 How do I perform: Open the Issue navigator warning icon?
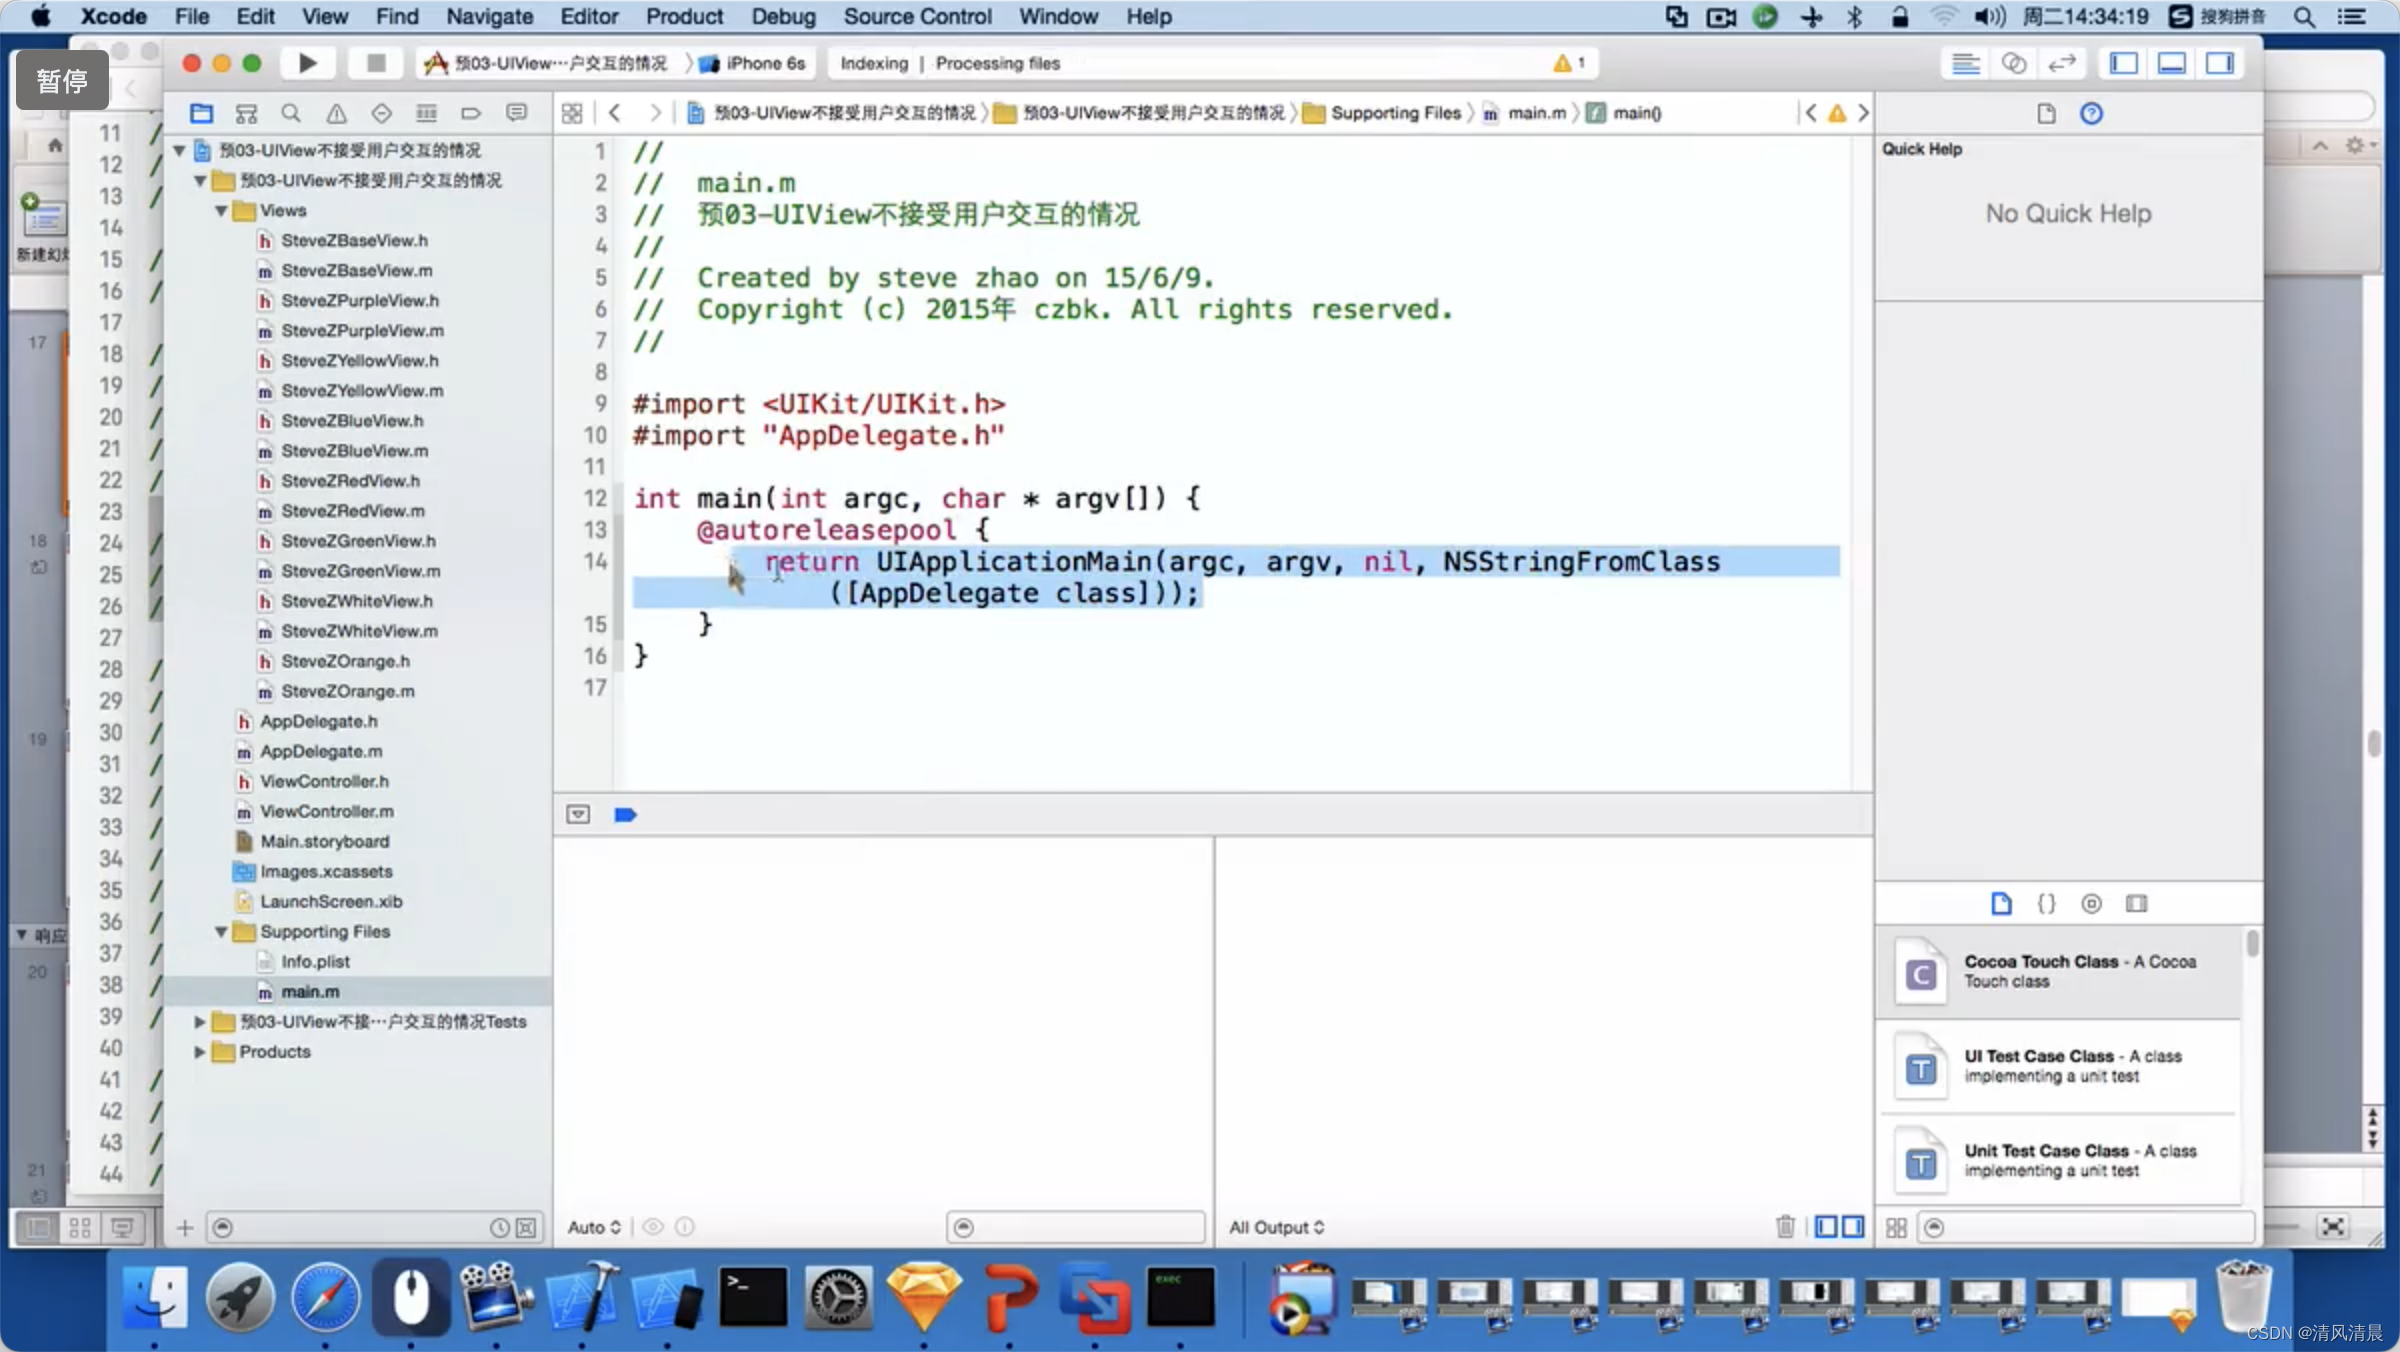tap(336, 113)
